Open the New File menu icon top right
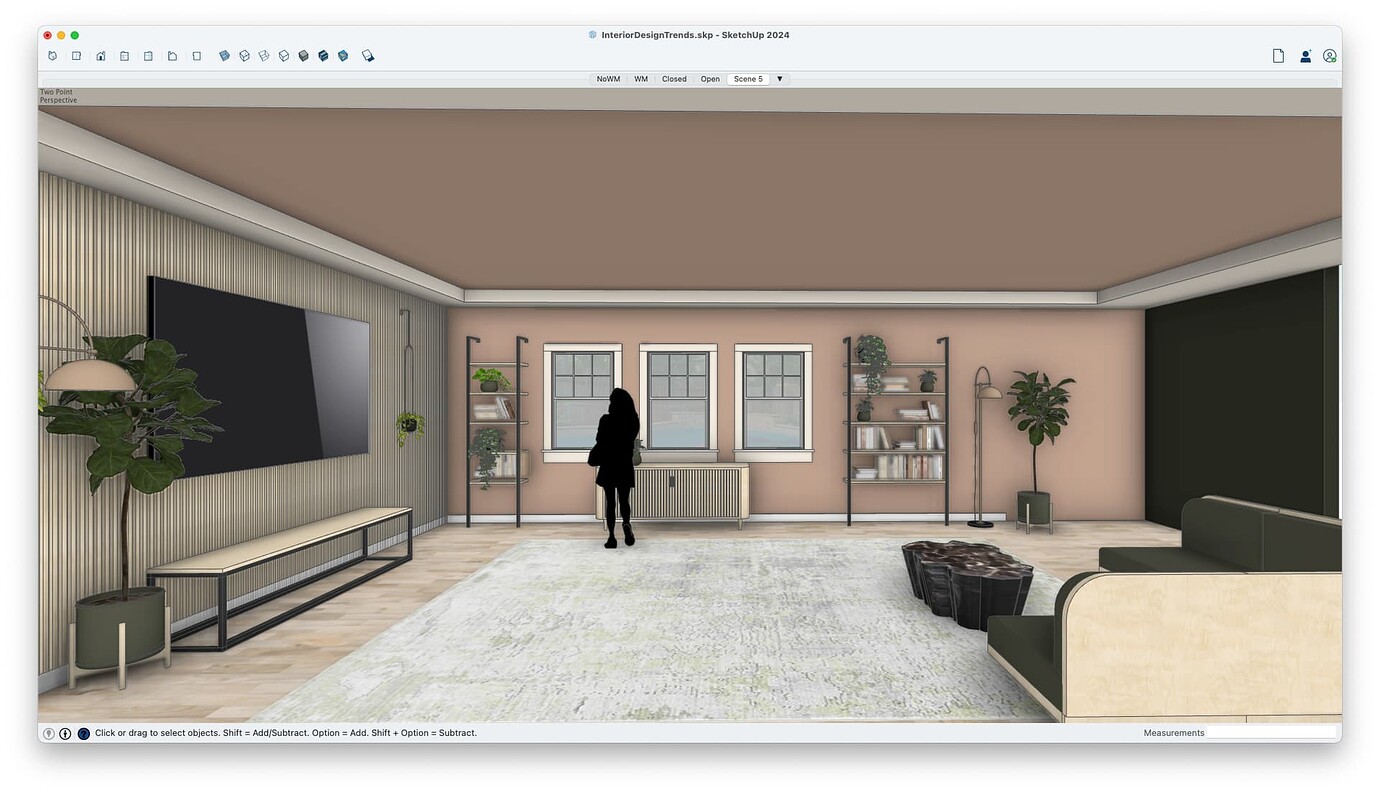 point(1278,55)
